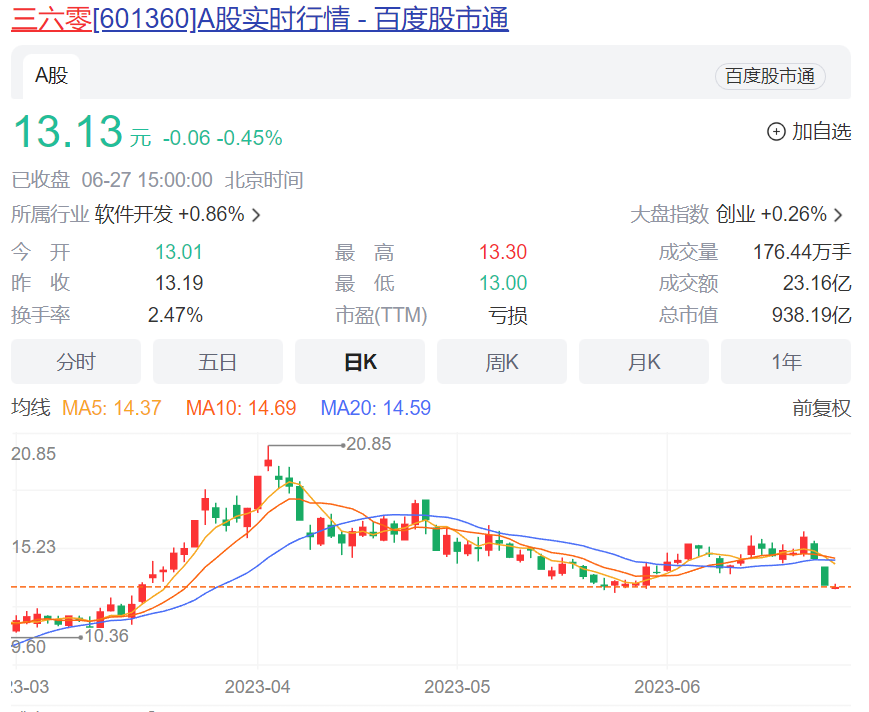This screenshot has height=712, width=869.
Task: Switch to the 五日 chart tab
Action: 218,362
